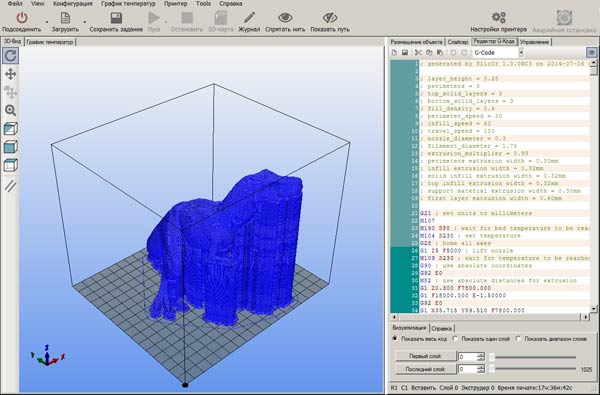Click Последний слой spinner arrows
Viewport: 600px width, 395px height.
(x=481, y=369)
